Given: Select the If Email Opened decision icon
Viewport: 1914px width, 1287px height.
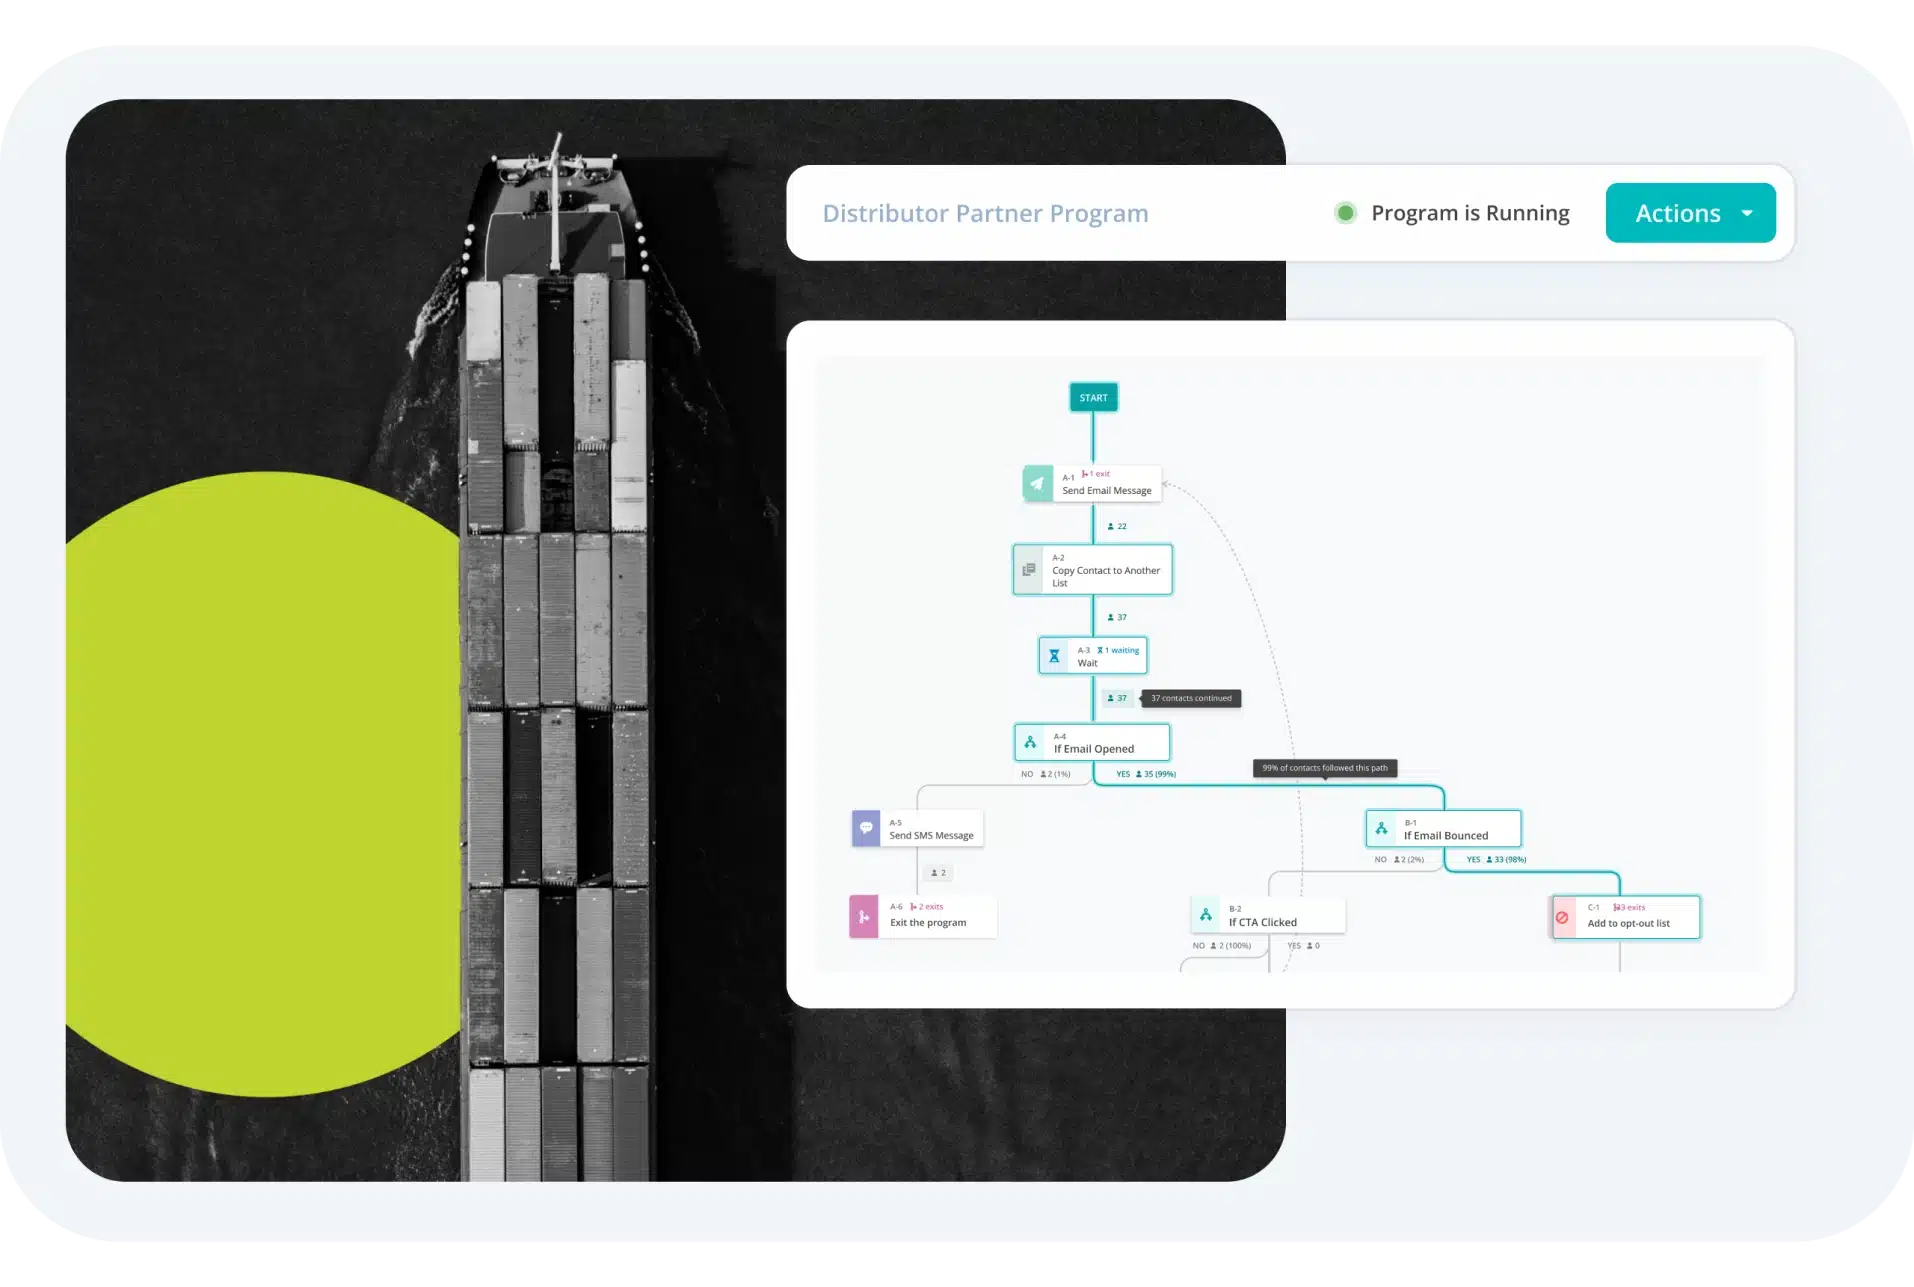Looking at the screenshot, I should pyautogui.click(x=1030, y=742).
